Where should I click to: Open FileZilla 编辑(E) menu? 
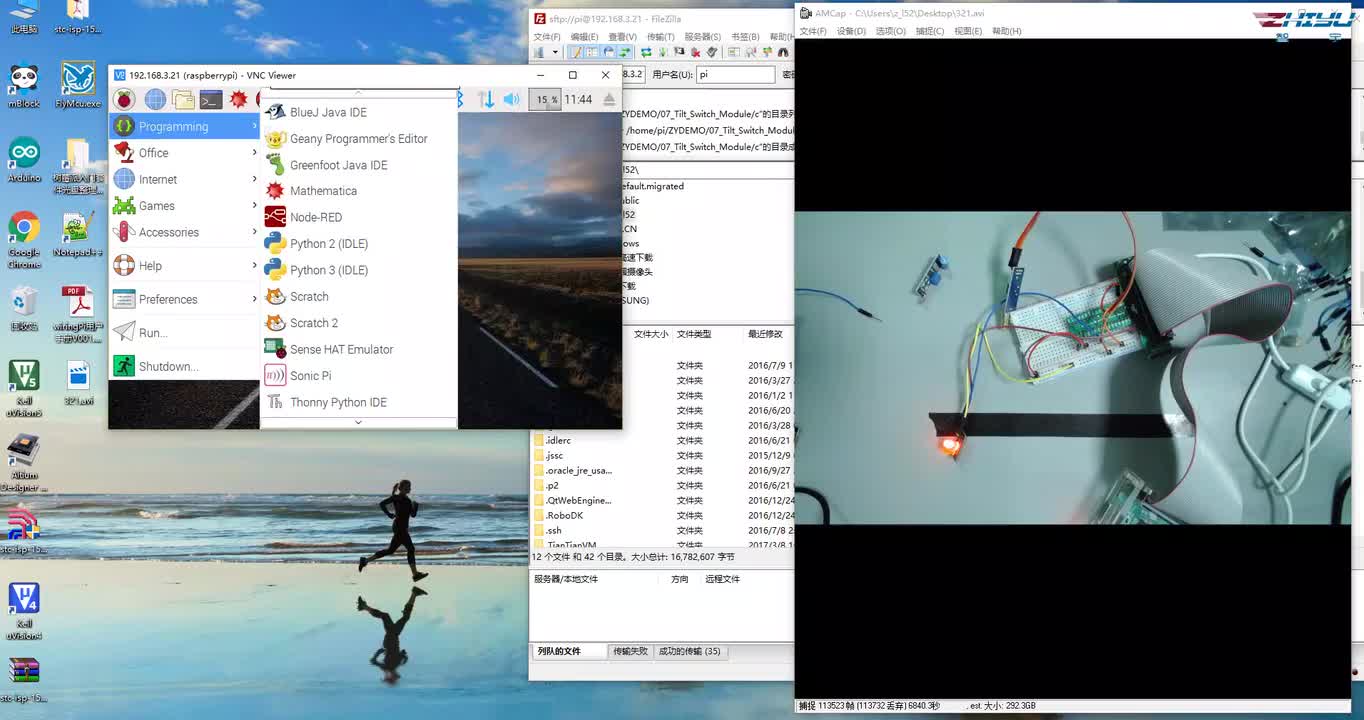tap(584, 37)
